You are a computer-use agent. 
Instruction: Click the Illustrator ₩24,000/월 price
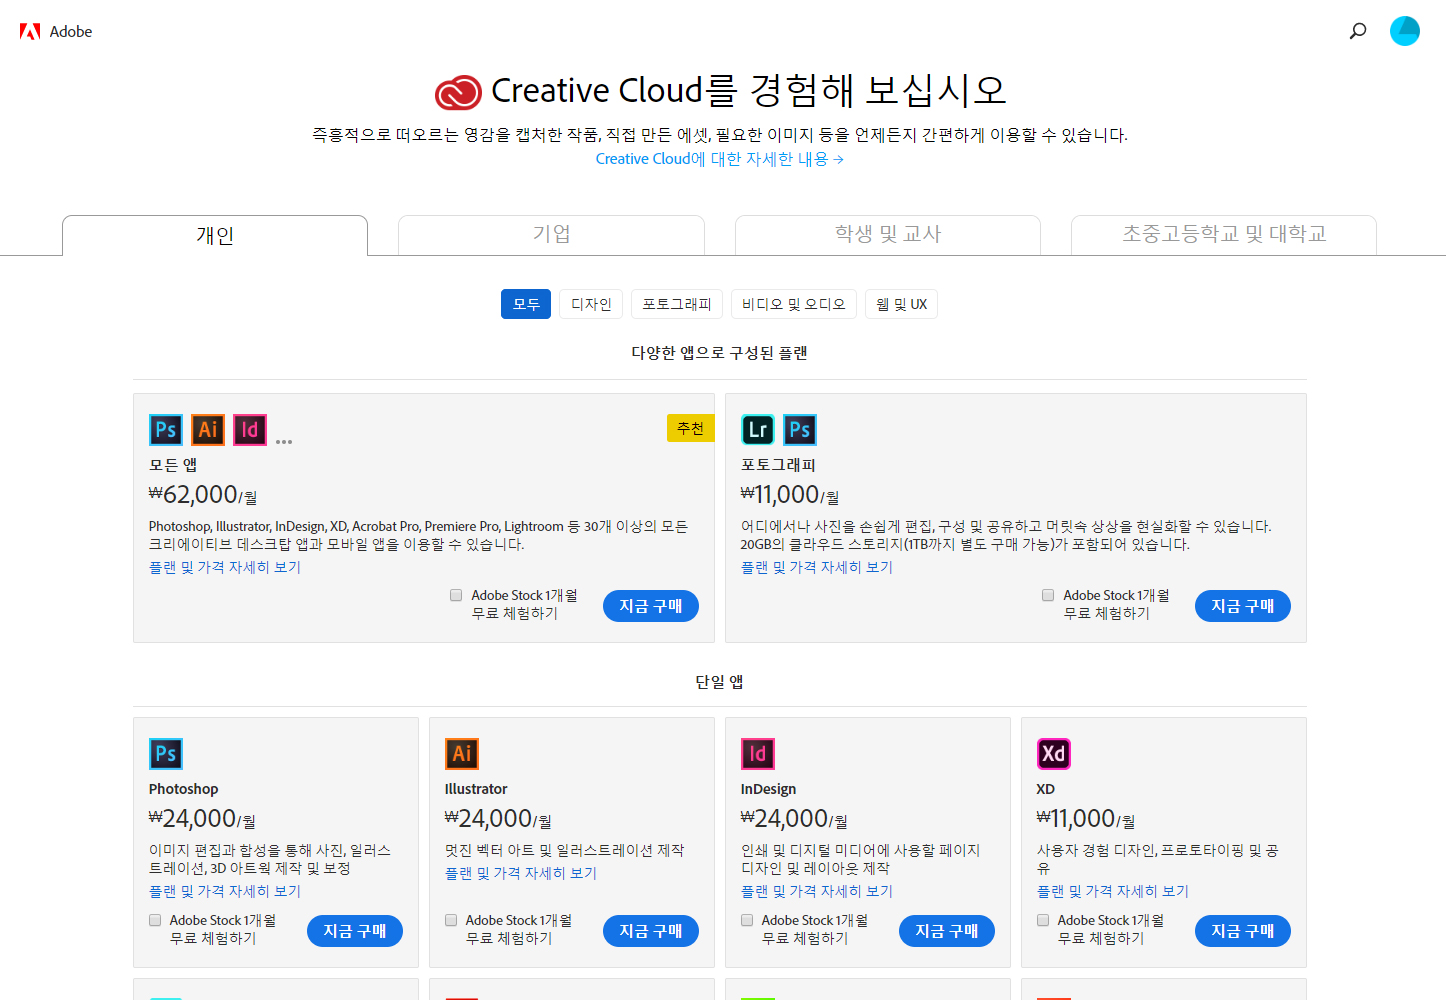pyautogui.click(x=498, y=819)
